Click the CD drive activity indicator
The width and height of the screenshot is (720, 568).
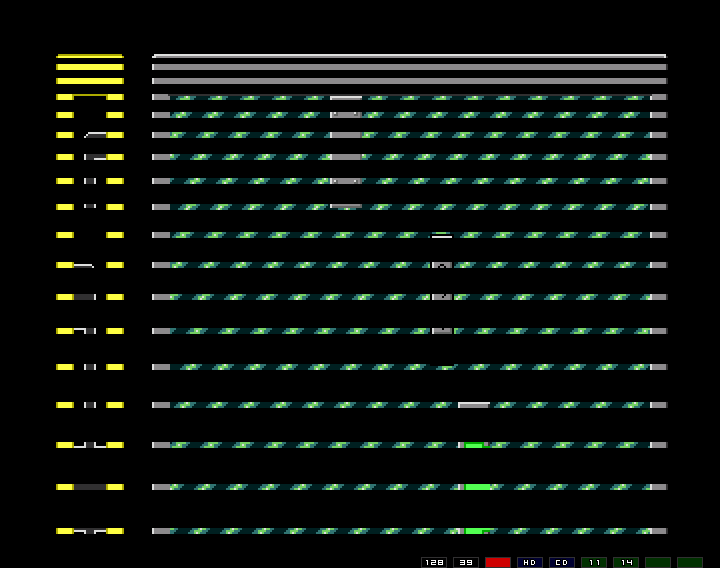[x=562, y=562]
